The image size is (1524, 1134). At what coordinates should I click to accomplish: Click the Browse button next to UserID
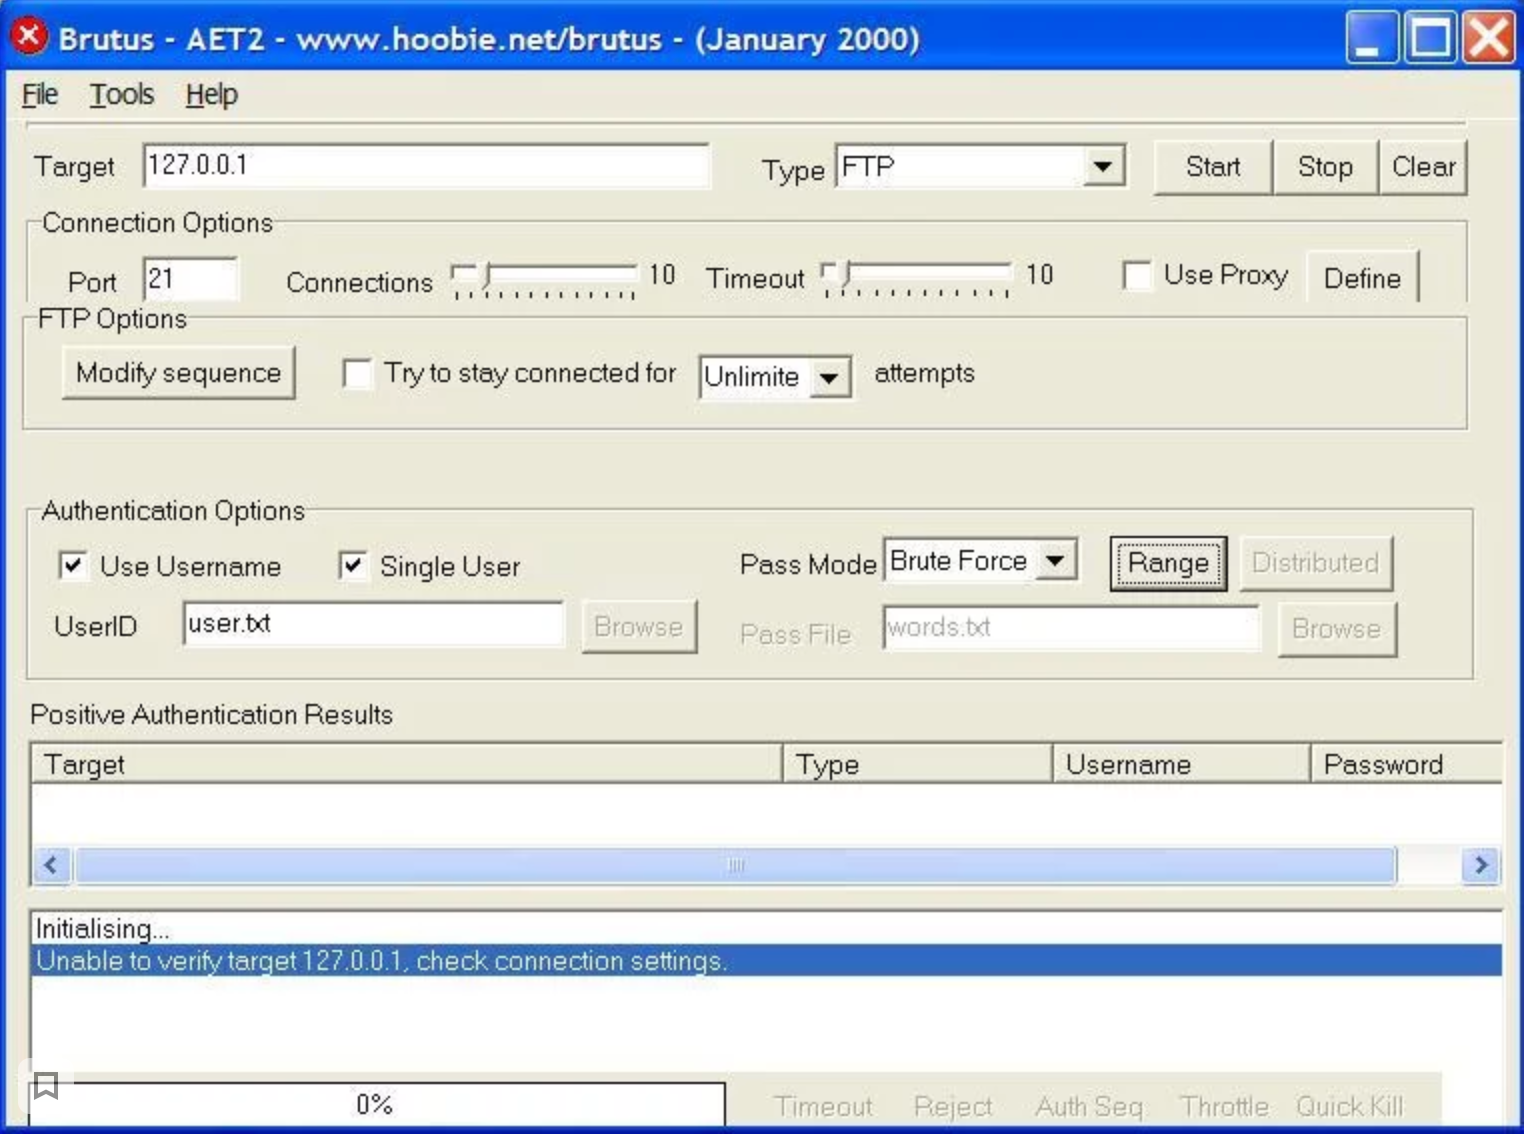[x=639, y=627]
